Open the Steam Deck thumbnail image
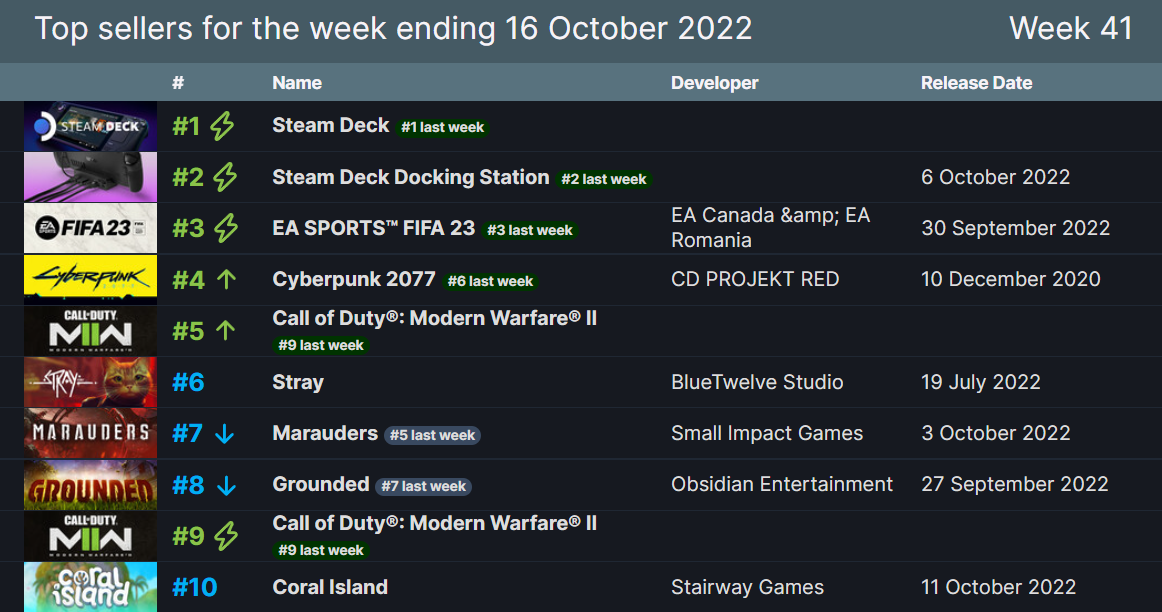 [x=90, y=126]
